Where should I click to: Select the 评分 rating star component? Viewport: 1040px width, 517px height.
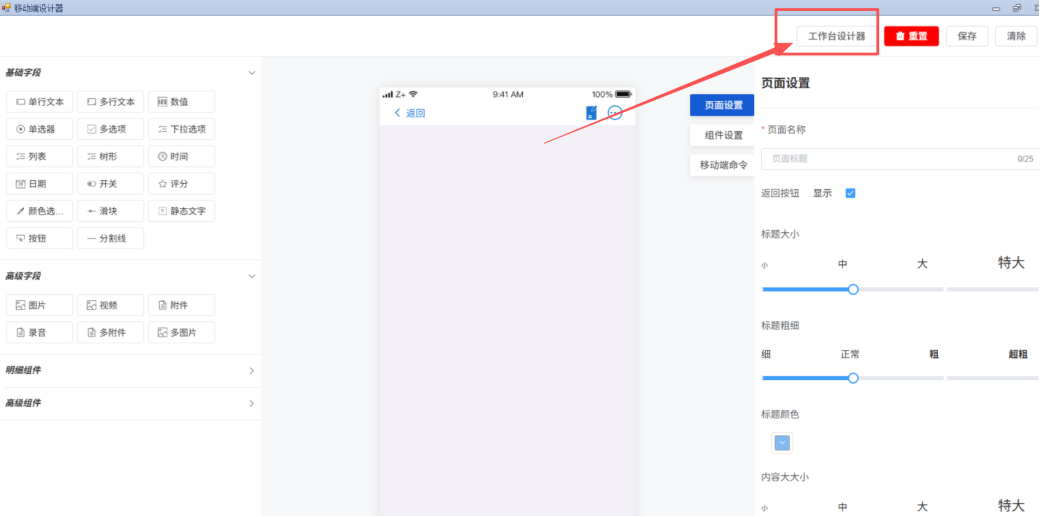point(181,184)
